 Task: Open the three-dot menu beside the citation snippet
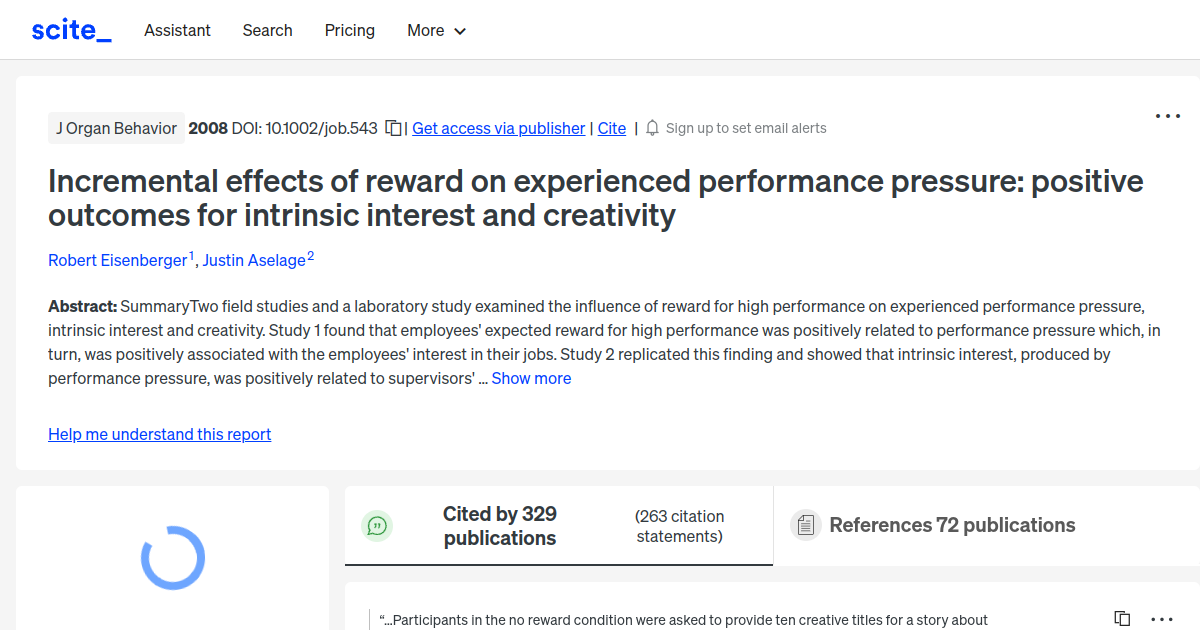click(1161, 620)
